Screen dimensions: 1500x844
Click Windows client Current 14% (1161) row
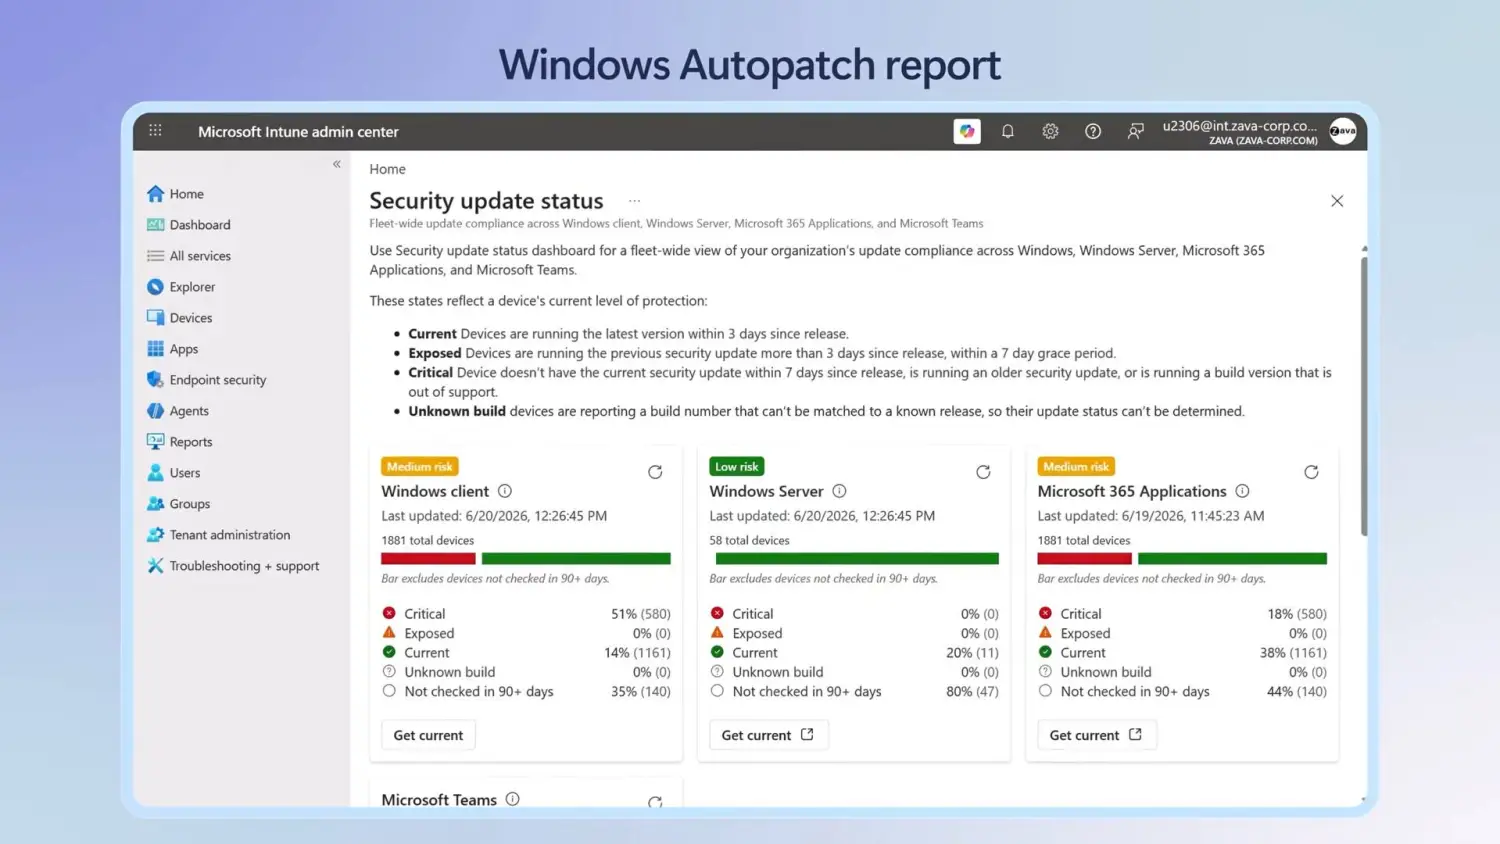[x=526, y=653]
